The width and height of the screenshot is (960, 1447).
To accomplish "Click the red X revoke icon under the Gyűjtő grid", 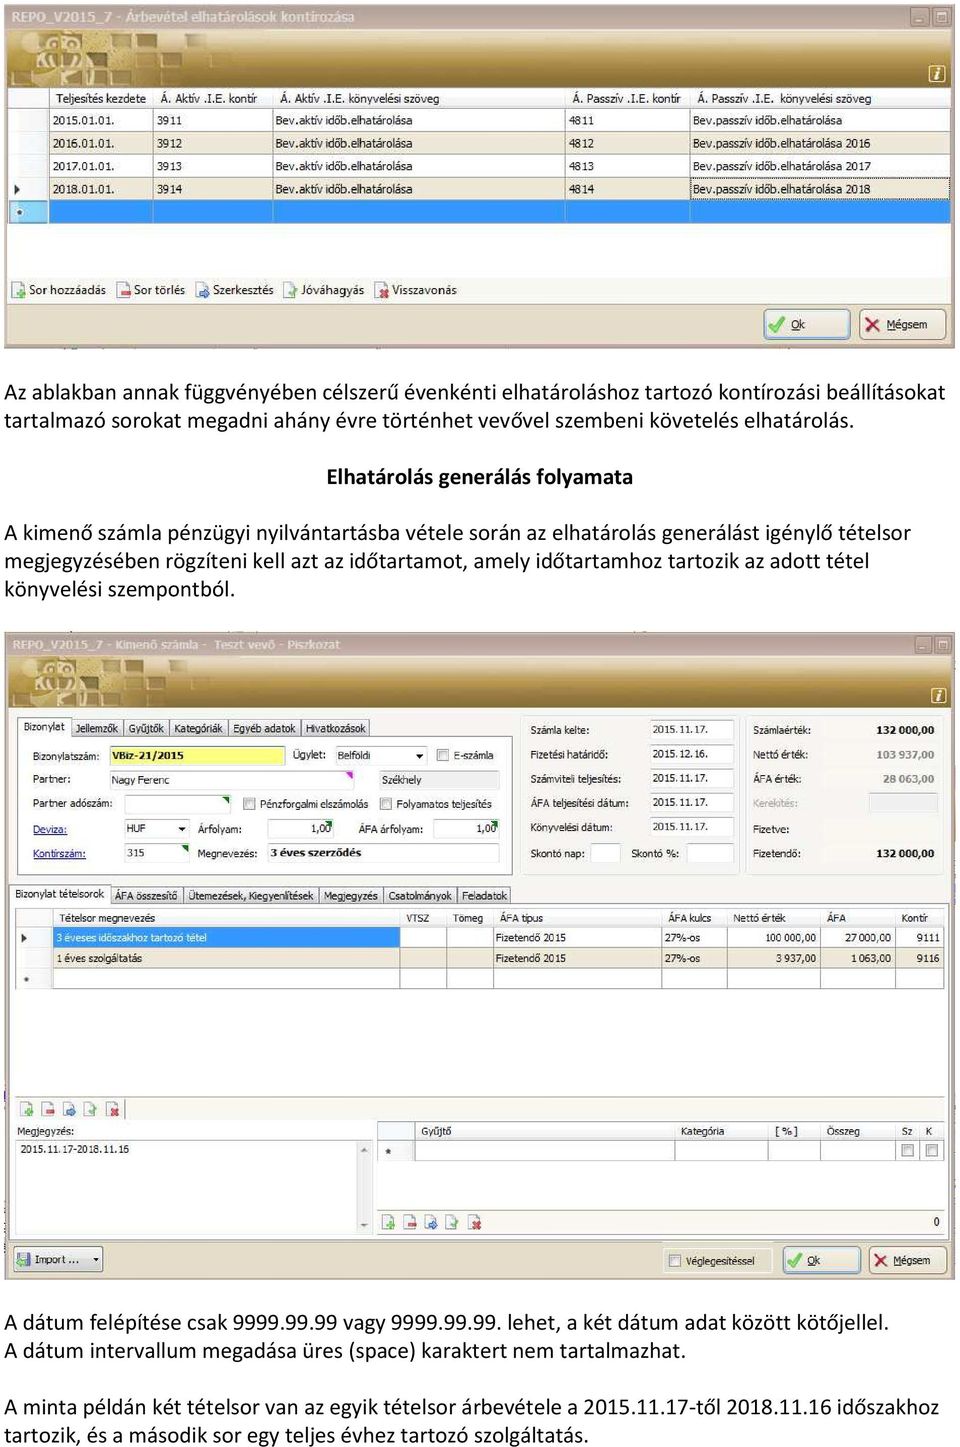I will tap(475, 1222).
